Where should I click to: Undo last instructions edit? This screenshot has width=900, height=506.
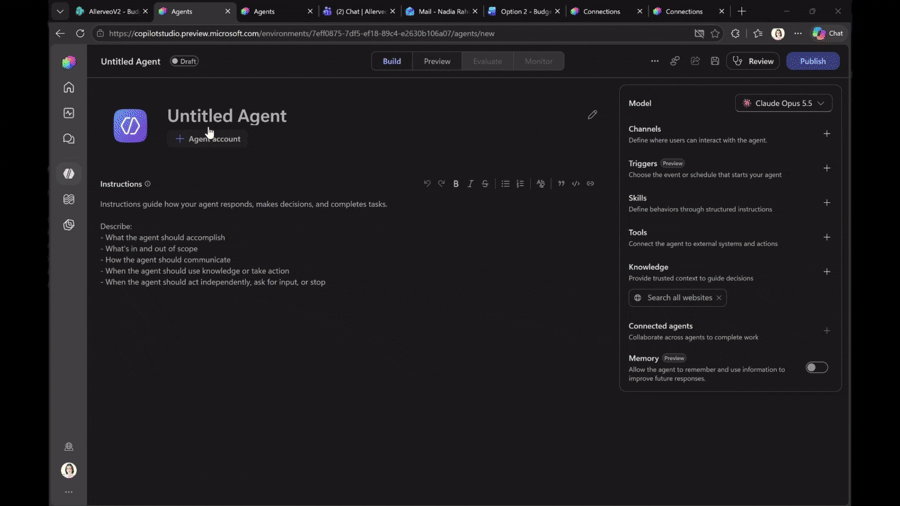coord(427,184)
